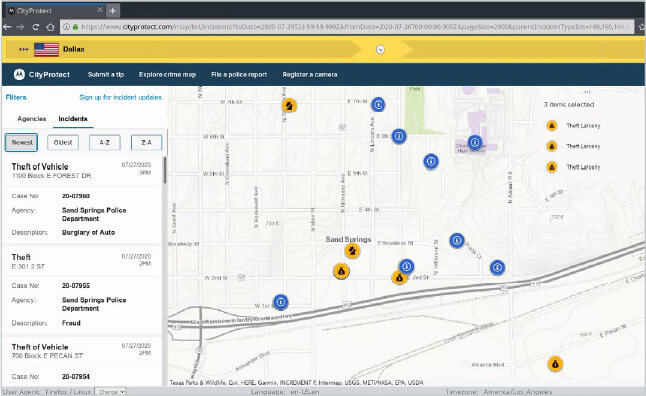This screenshot has height=396, width=646.
Task: Click the browser forward arrow
Action: coord(21,27)
